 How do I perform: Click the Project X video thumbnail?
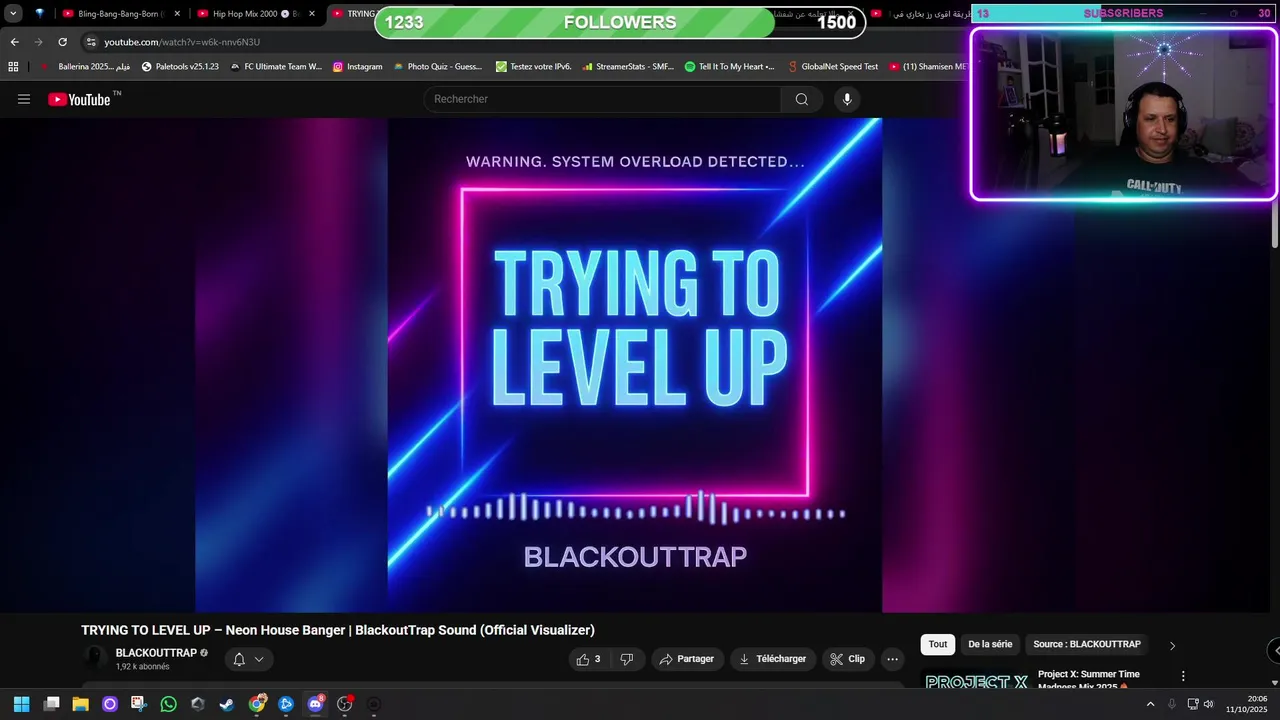[x=976, y=680]
